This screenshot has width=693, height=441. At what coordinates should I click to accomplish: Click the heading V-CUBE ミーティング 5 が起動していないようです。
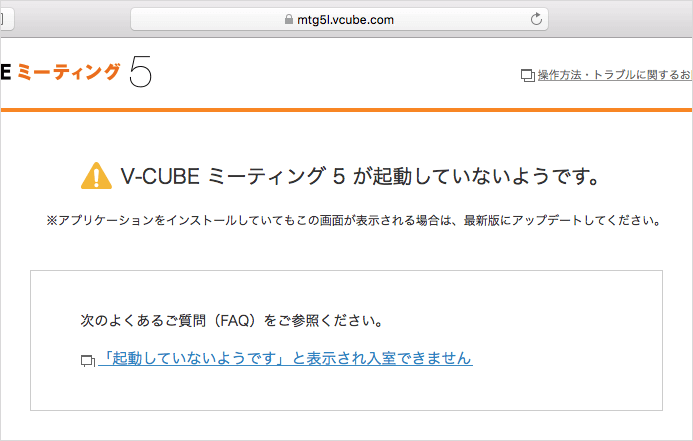pyautogui.click(x=360, y=176)
